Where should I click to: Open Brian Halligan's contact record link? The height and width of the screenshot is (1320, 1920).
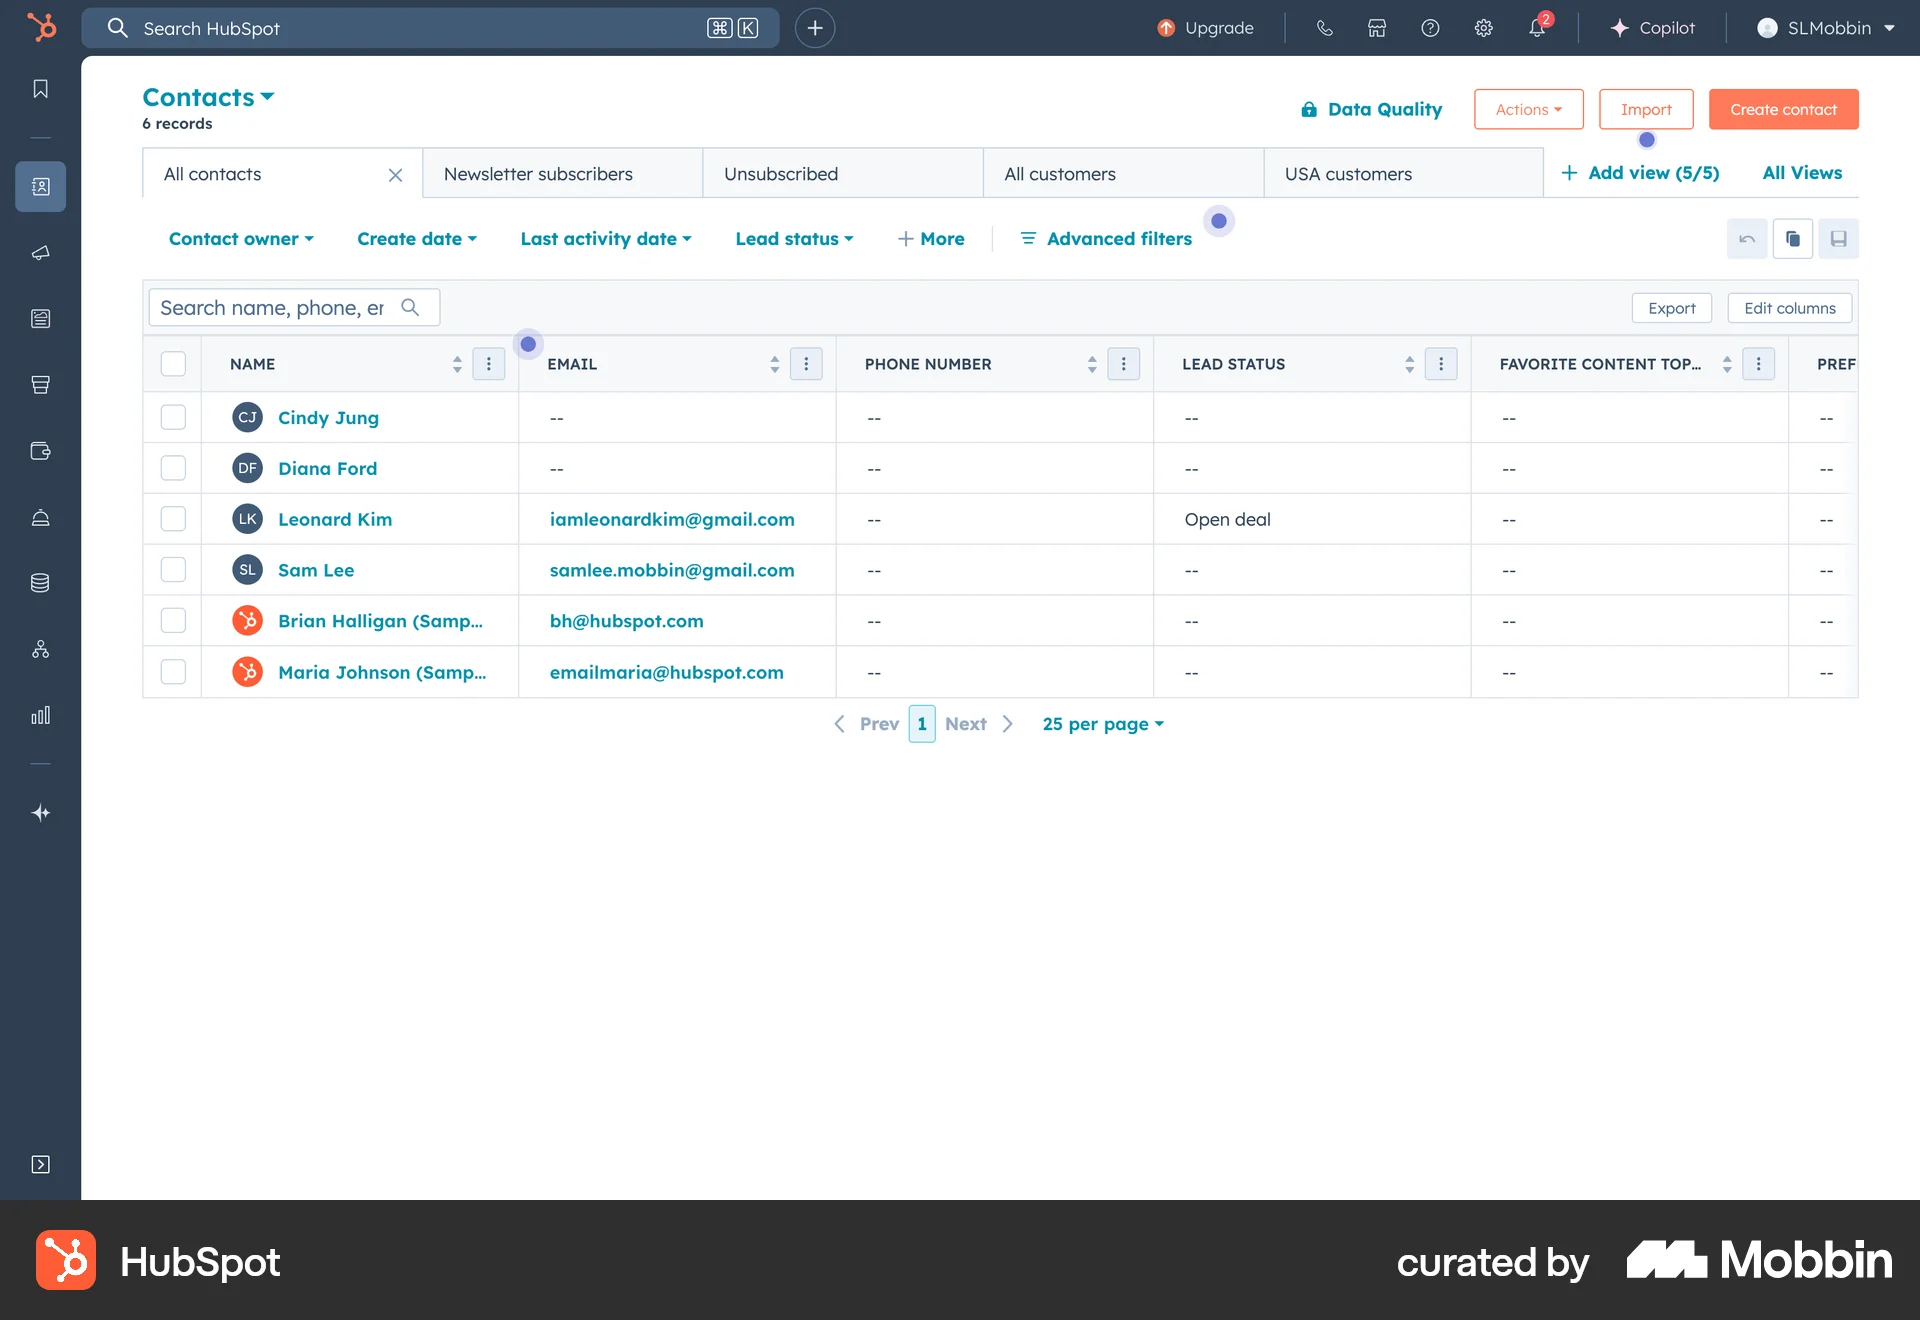tap(380, 620)
